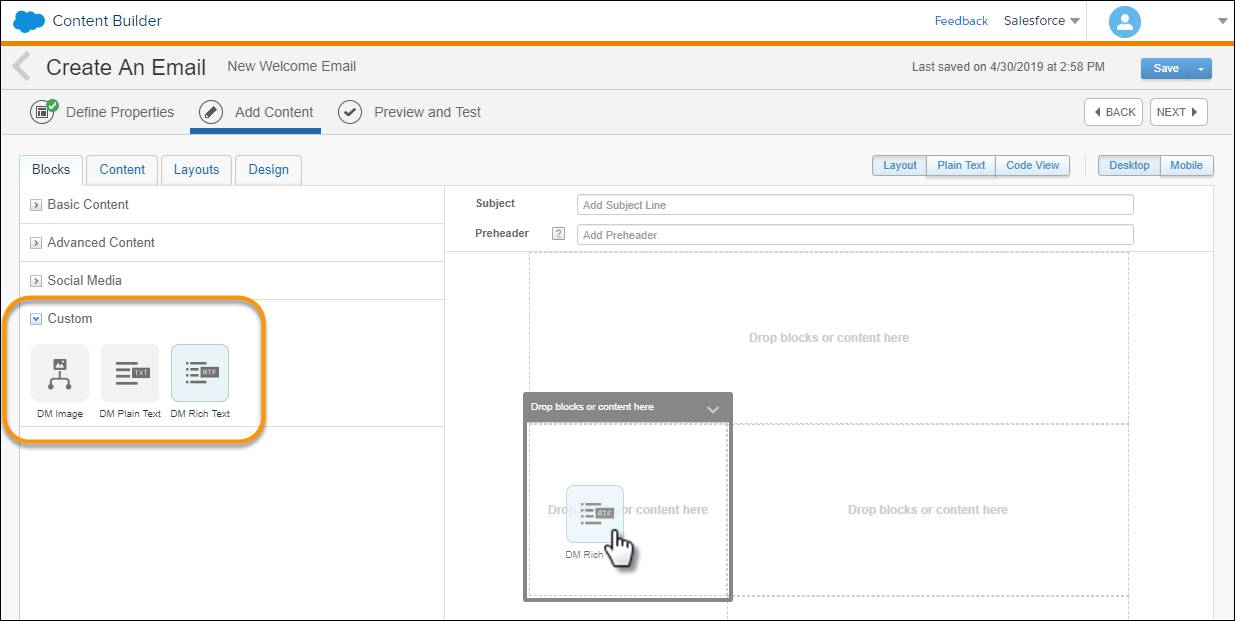Collapse the Custom blocks section
The width and height of the screenshot is (1235, 621).
pos(35,318)
